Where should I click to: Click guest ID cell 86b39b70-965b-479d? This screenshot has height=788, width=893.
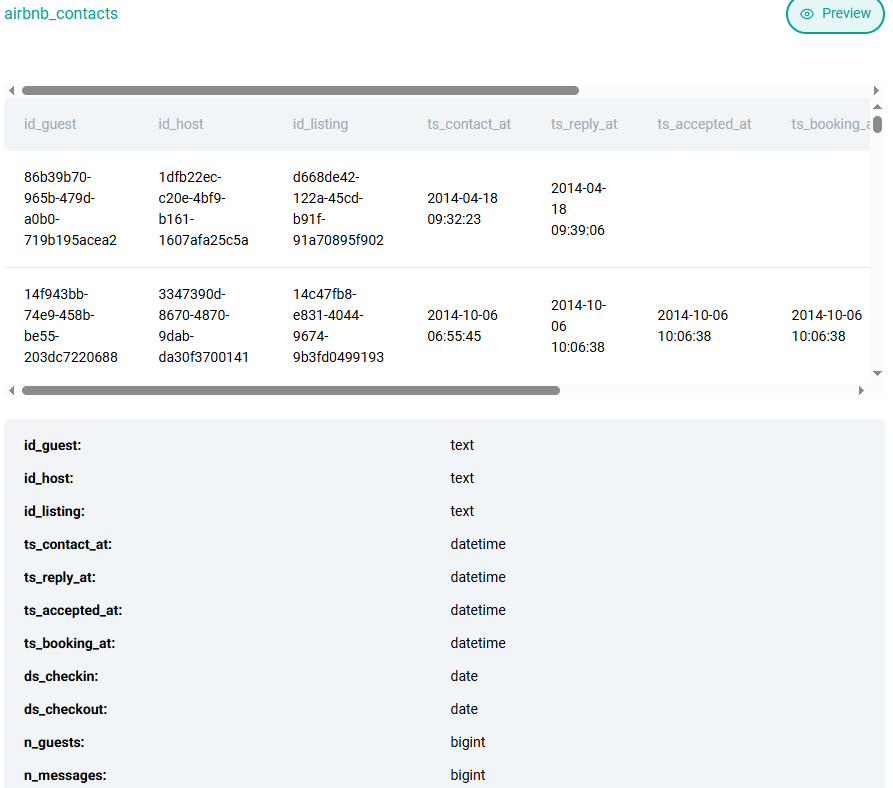point(70,209)
